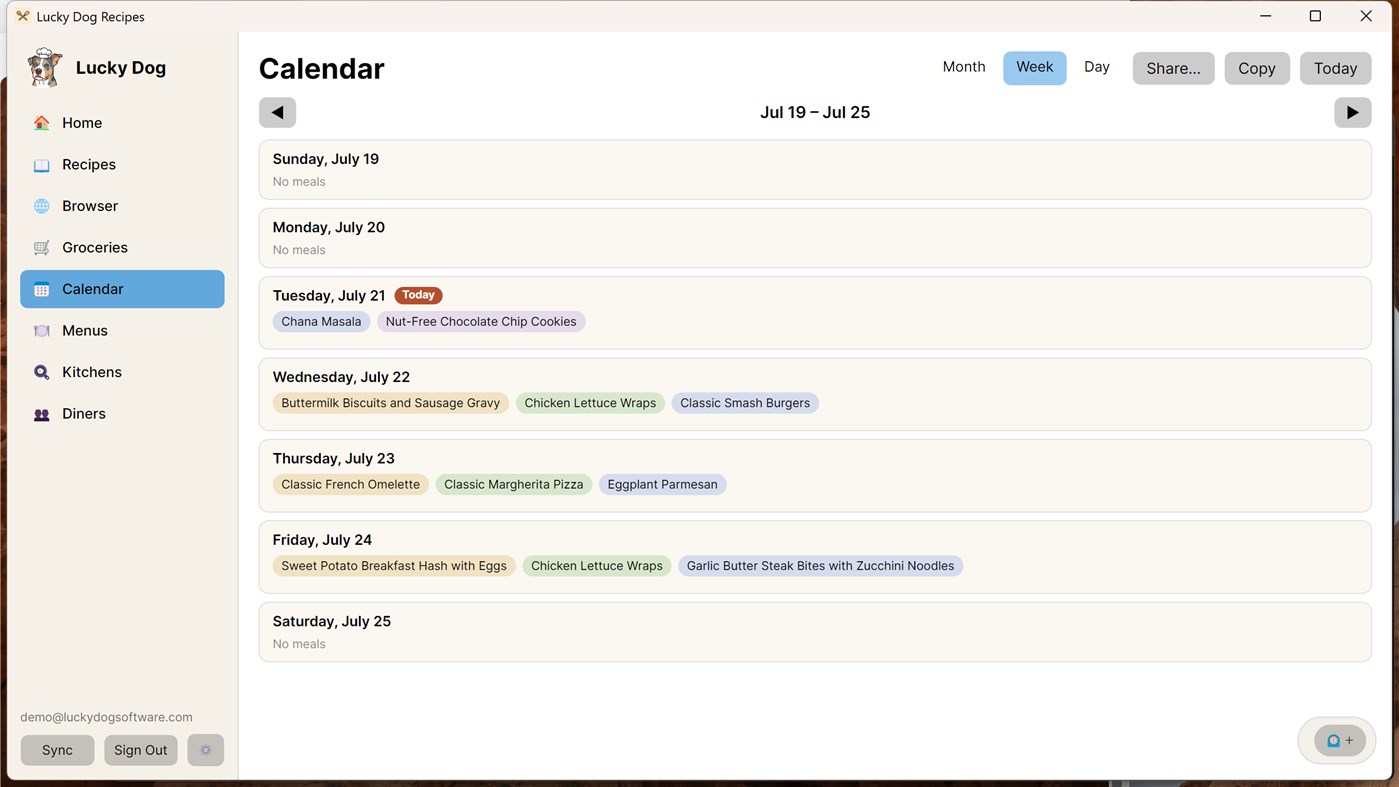
Task: Open settings with the gear button
Action: pyautogui.click(x=205, y=750)
